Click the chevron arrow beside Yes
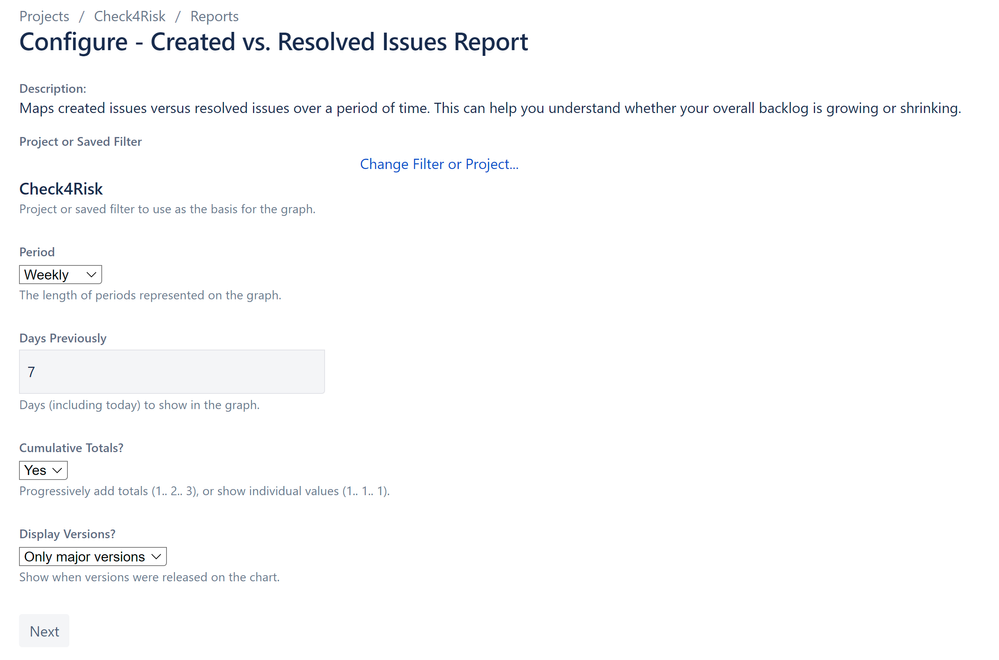999x660 pixels. coord(57,470)
